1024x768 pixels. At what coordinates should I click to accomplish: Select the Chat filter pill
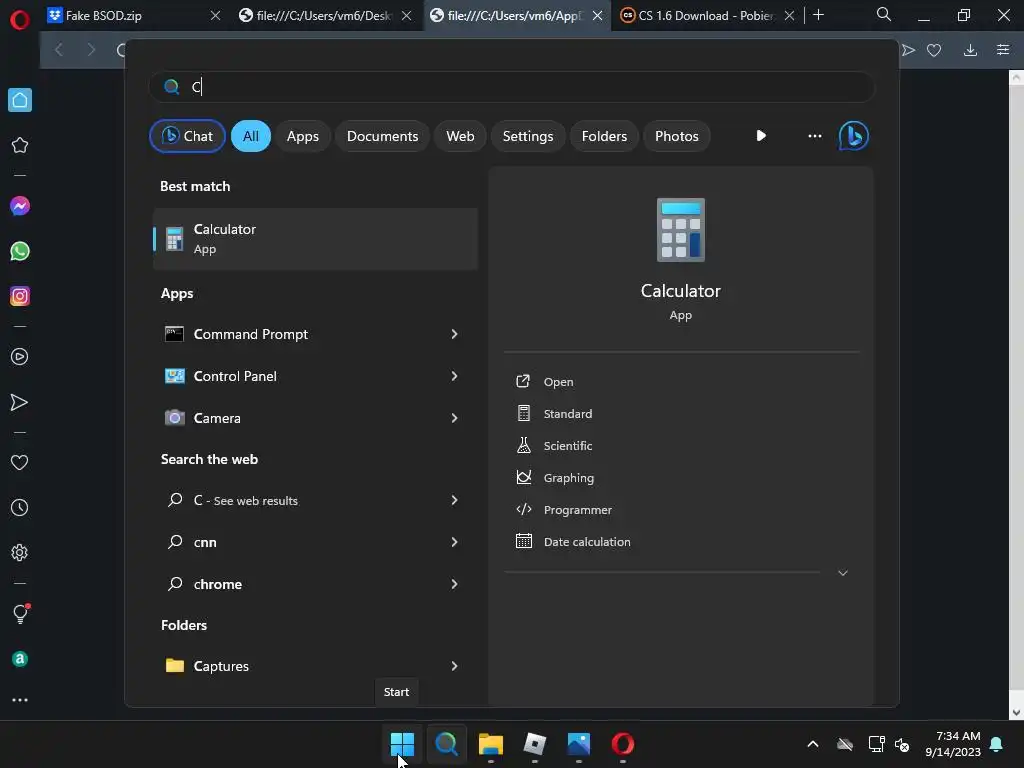click(187, 136)
